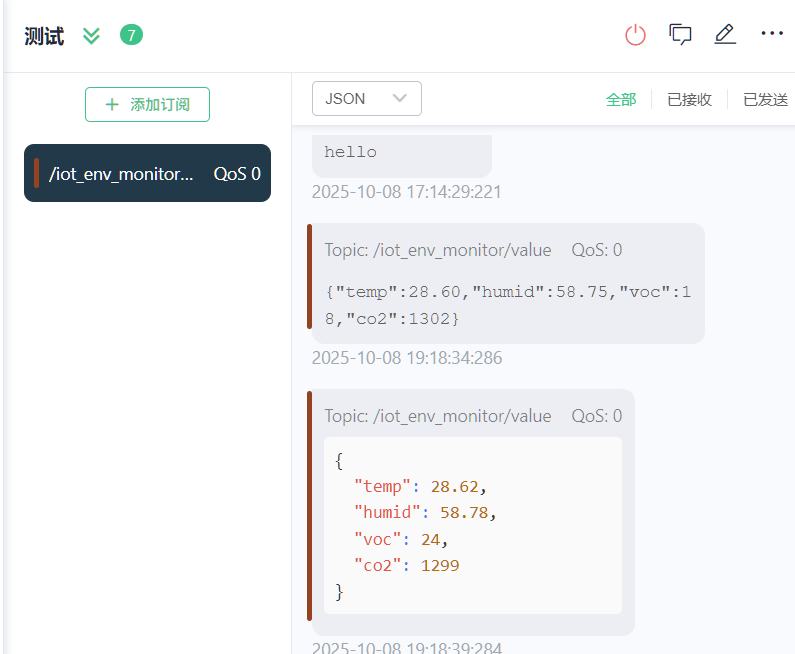Click the 添加订阅 add subscription button
Screen dimensions: 795x654
click(x=147, y=104)
